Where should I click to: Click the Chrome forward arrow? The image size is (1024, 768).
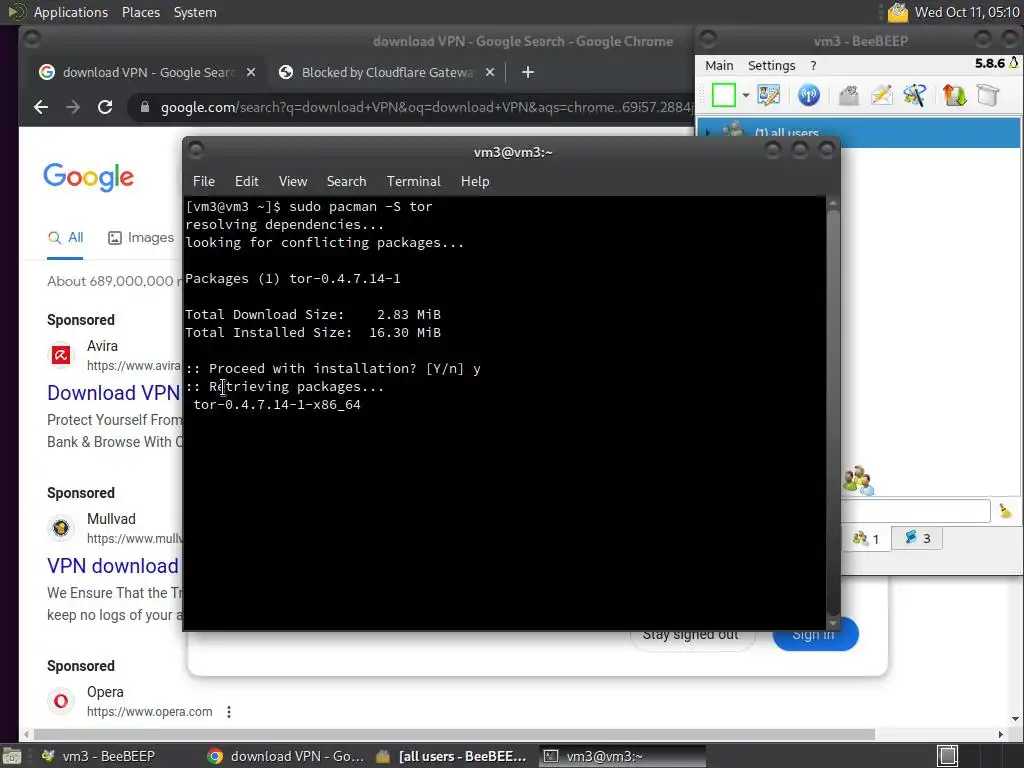pos(72,107)
